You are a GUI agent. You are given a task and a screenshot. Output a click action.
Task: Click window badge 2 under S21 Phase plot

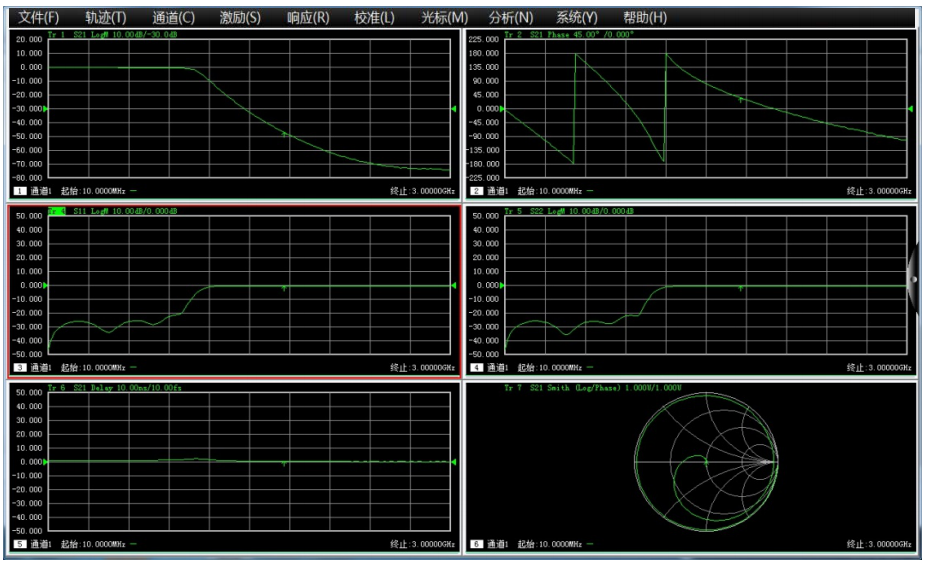(477, 191)
